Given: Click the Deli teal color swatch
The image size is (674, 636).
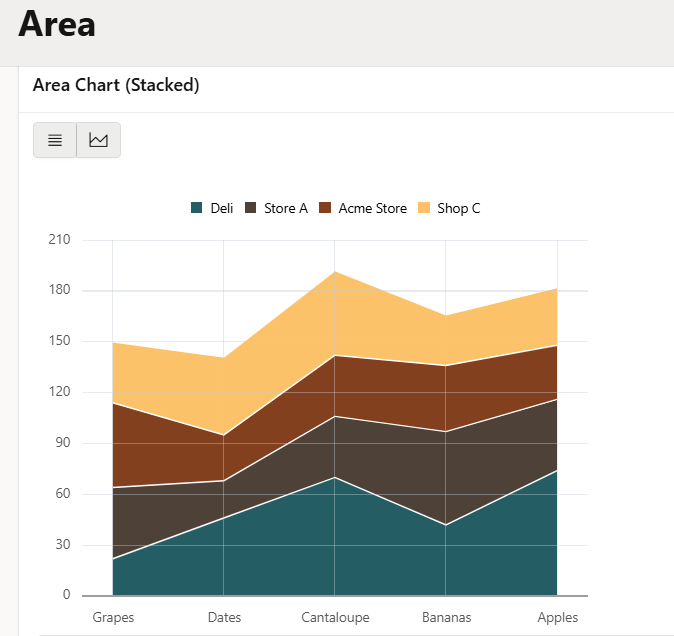Looking at the screenshot, I should pyautogui.click(x=196, y=208).
